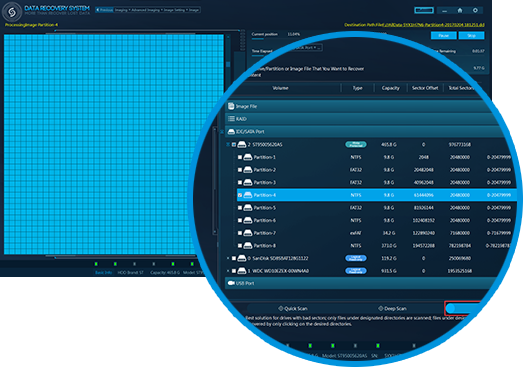Viewport: 524px width, 368px height.
Task: Click the Partition-5 drive icon
Action: point(248,208)
